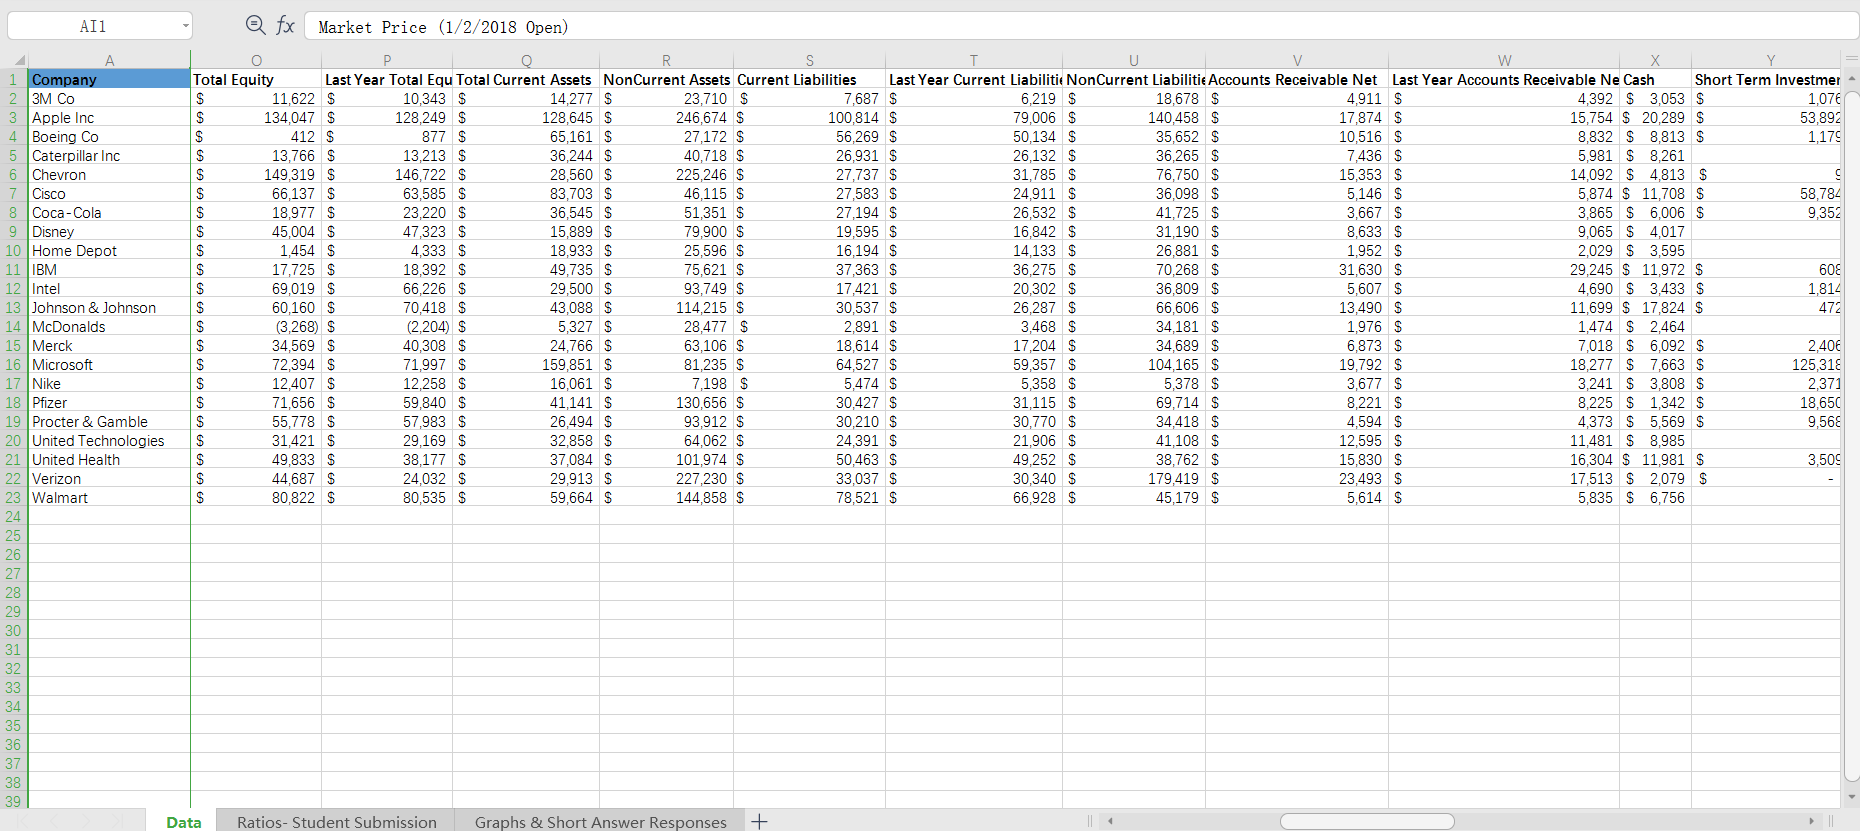Click the Coca-Cola company cell
The width and height of the screenshot is (1860, 831).
(x=109, y=212)
